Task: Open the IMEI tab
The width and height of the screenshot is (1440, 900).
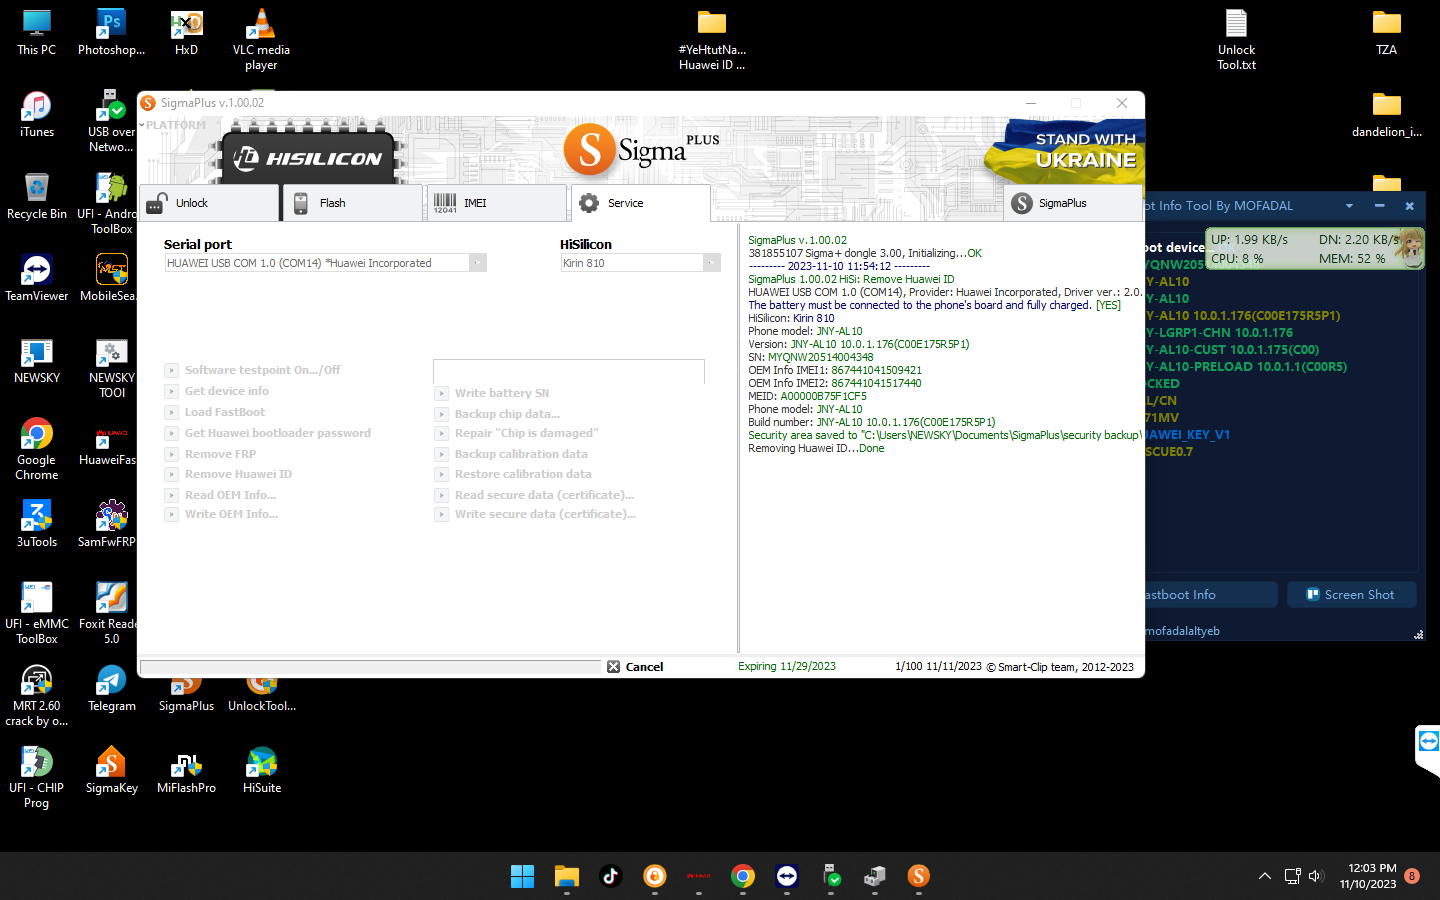Action: pos(497,203)
